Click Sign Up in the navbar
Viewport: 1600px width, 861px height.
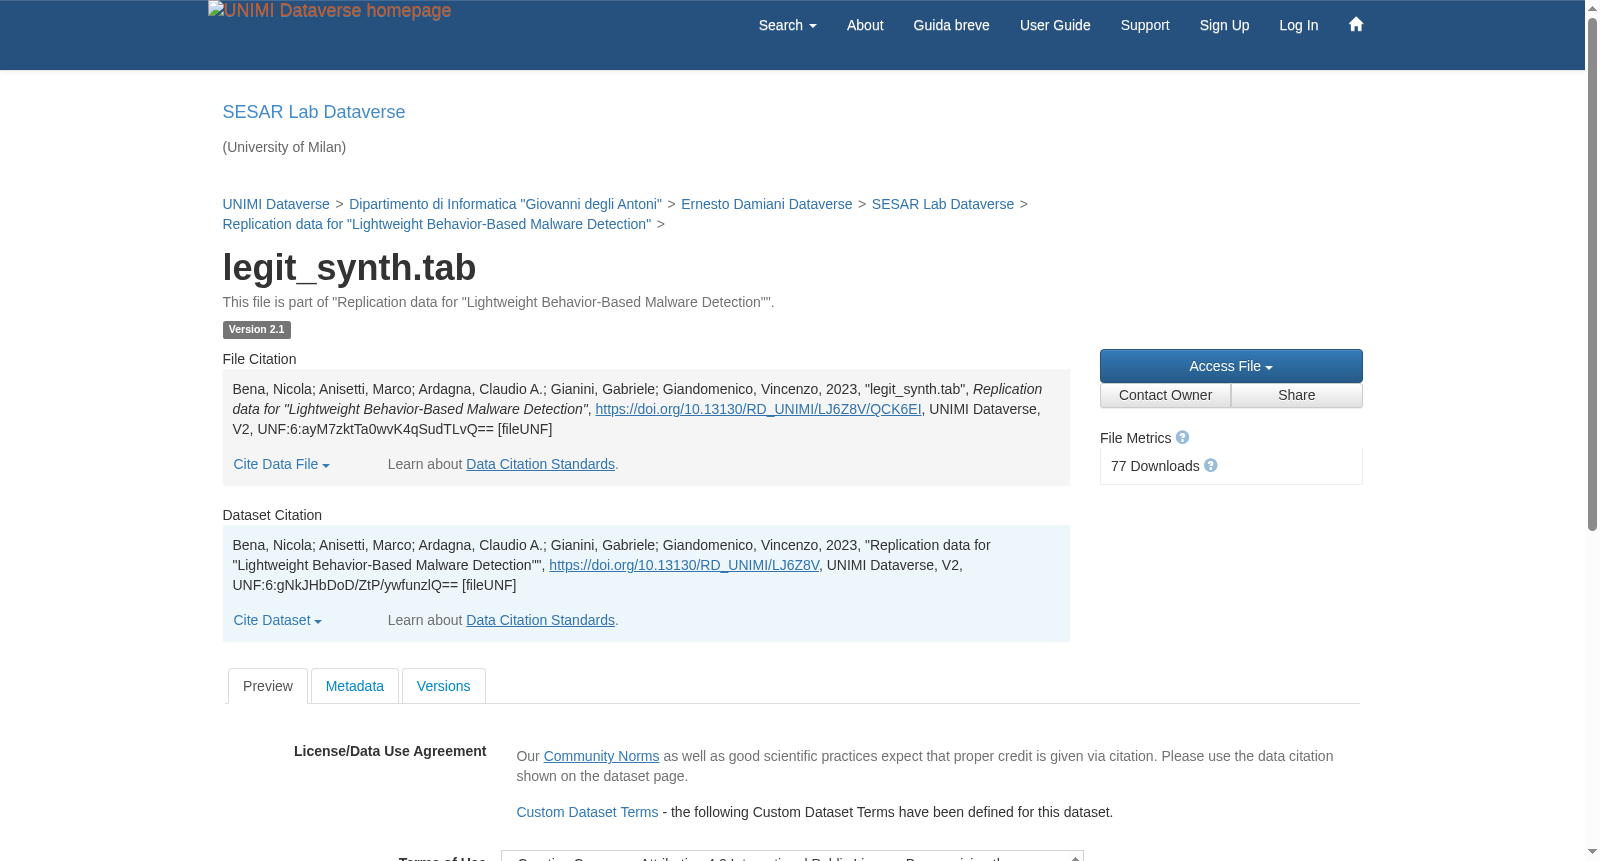click(x=1224, y=25)
